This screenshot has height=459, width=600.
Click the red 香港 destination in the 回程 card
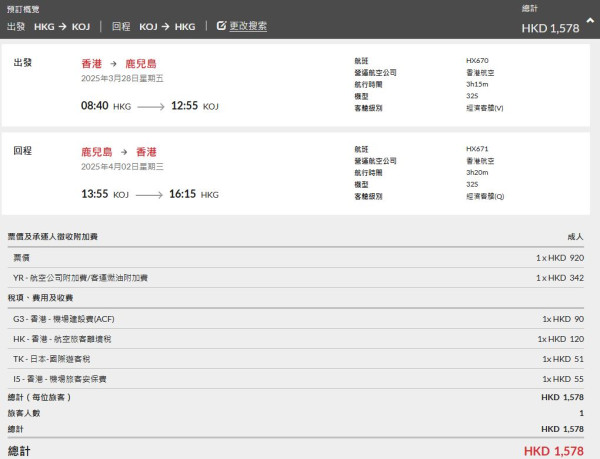pos(147,152)
